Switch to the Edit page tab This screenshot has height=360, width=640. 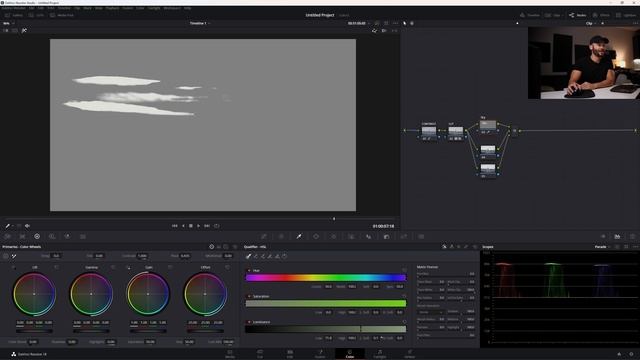[x=290, y=354]
